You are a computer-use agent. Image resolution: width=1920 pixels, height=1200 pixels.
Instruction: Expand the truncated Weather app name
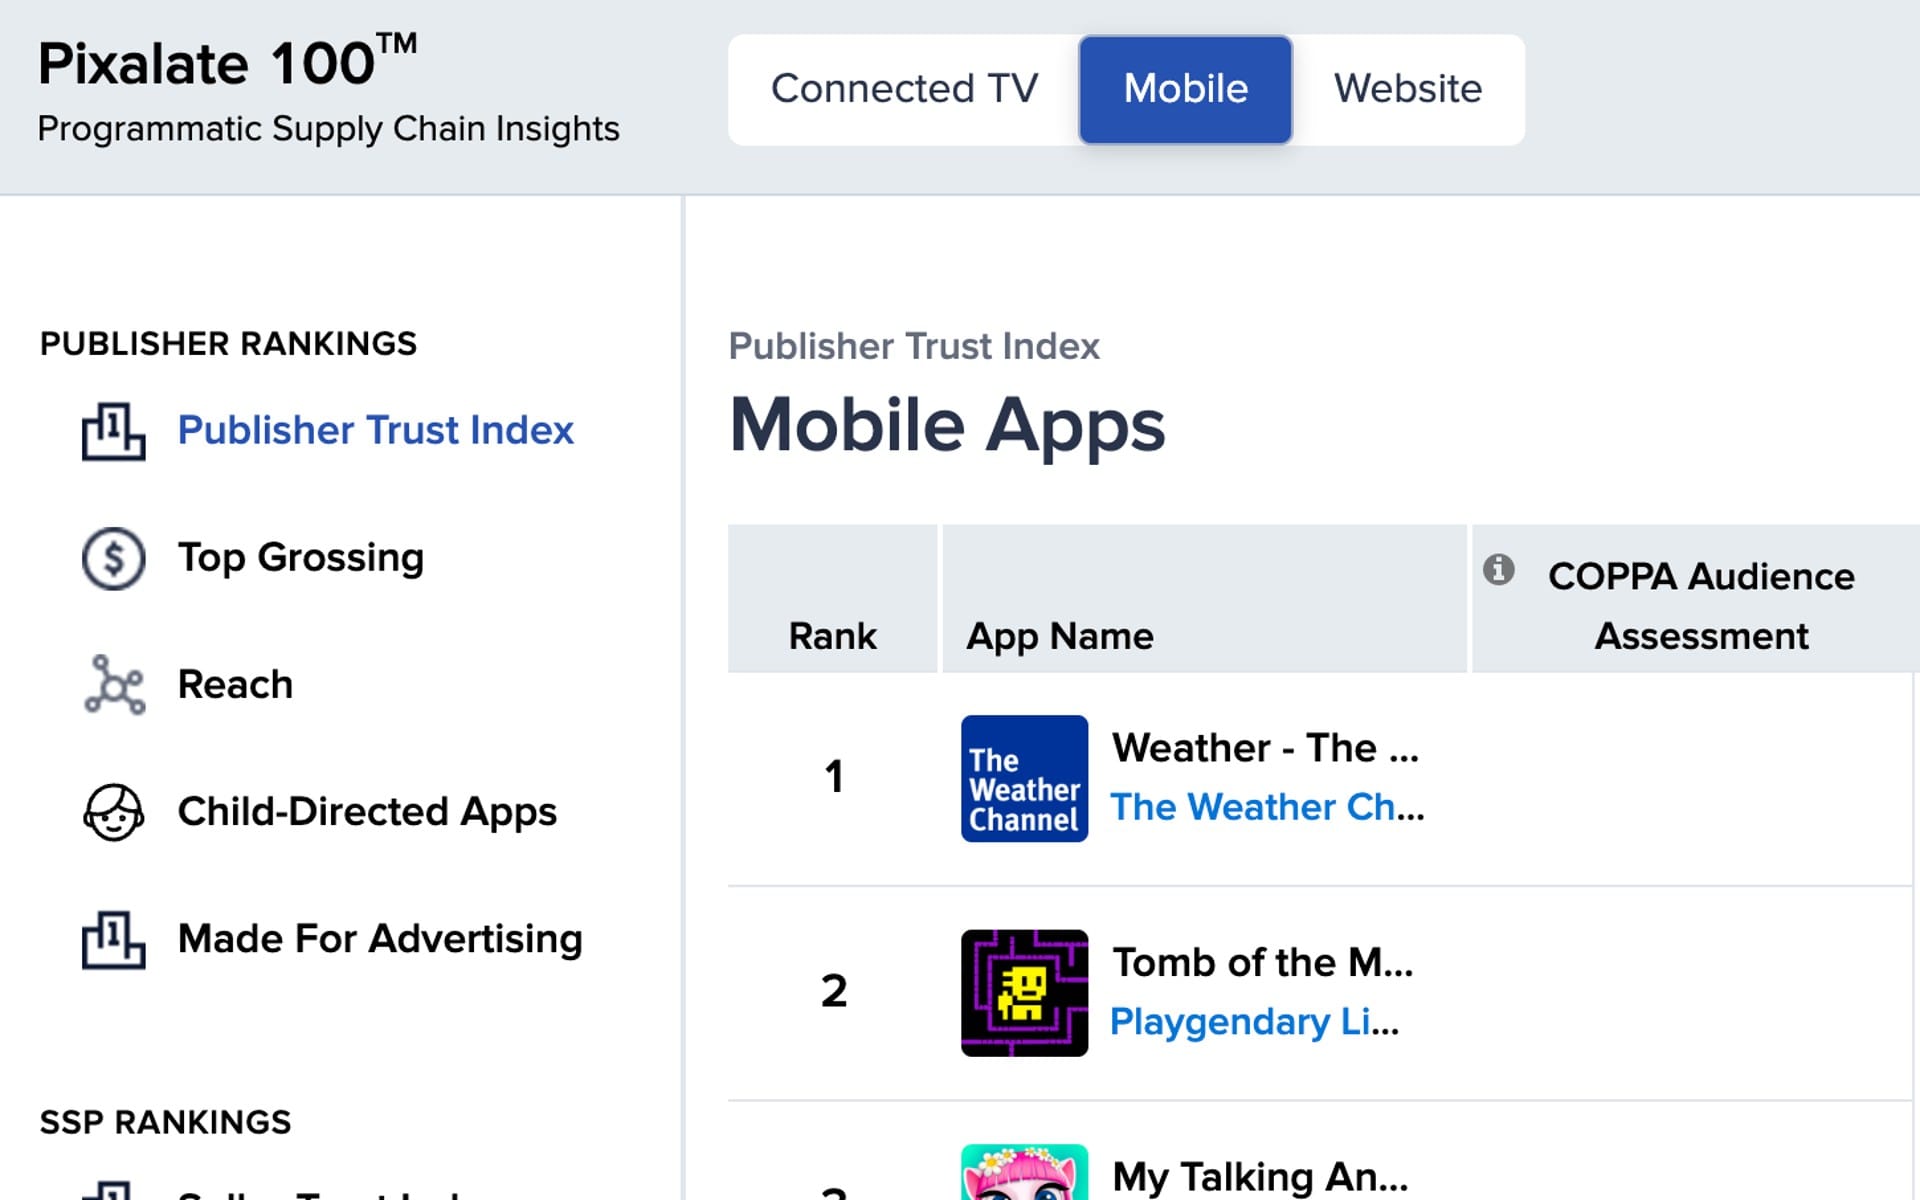tap(1266, 747)
